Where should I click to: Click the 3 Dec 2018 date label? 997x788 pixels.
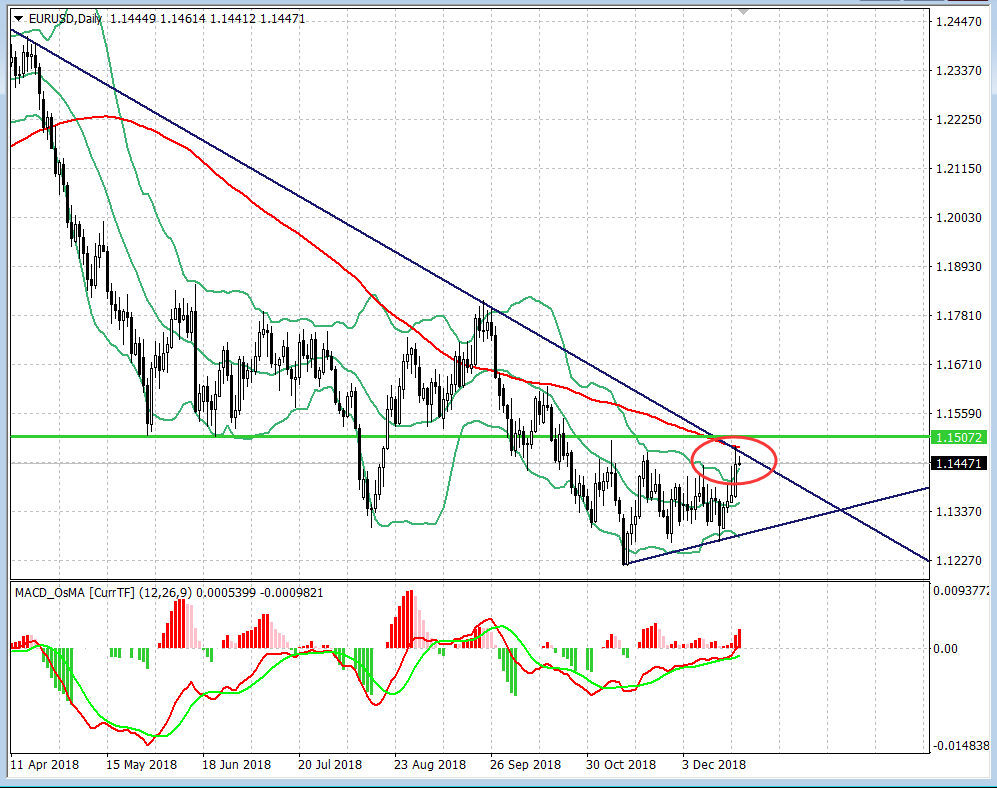click(714, 764)
